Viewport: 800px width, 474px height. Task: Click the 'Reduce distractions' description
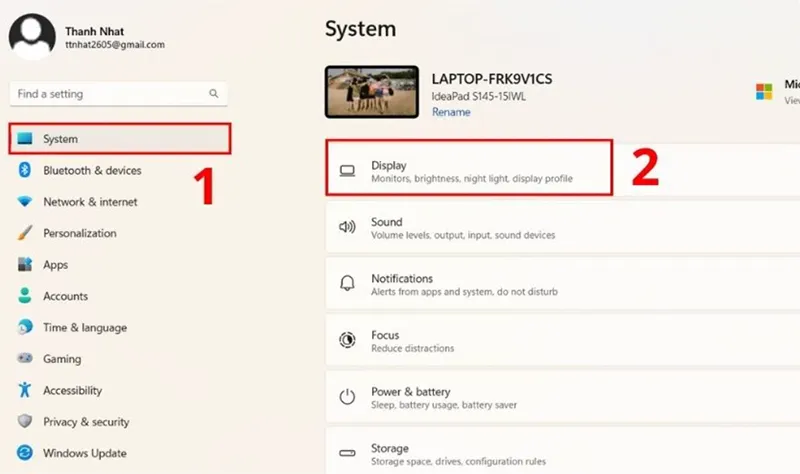[x=412, y=348]
